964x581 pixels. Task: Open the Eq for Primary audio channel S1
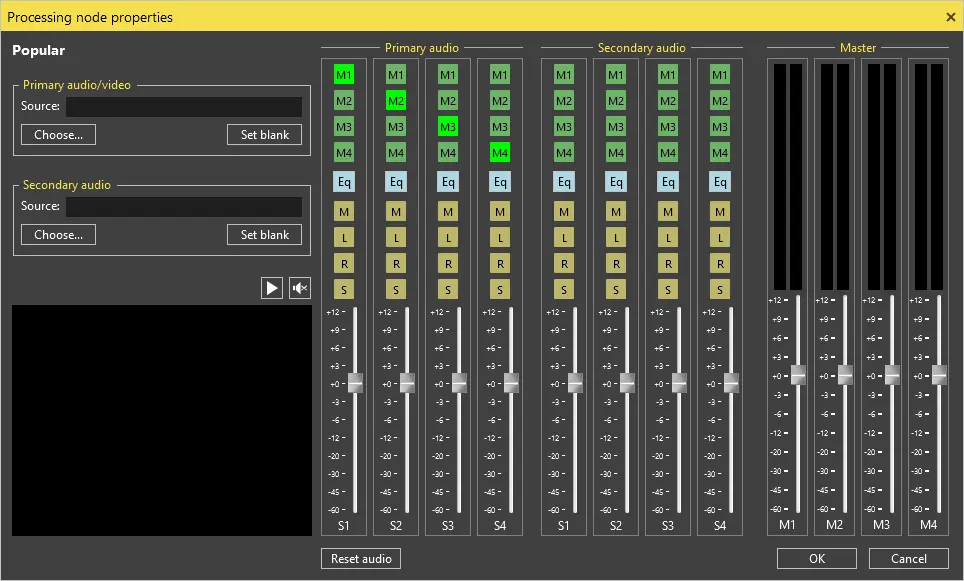pyautogui.click(x=344, y=181)
